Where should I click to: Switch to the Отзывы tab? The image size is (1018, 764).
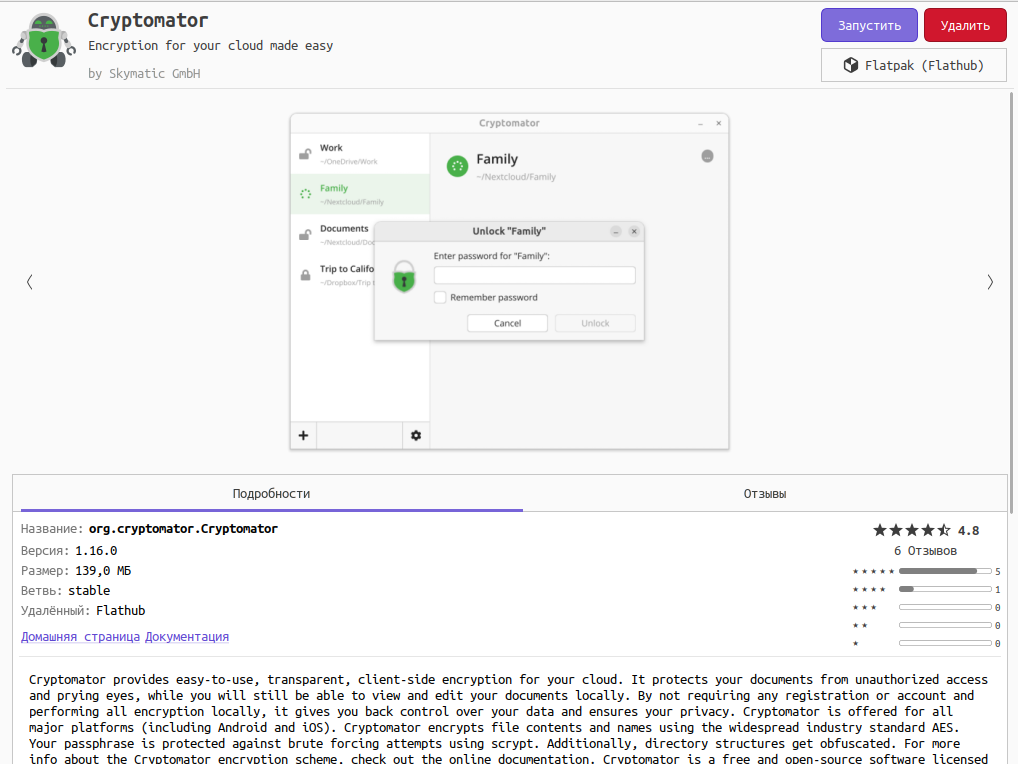click(765, 493)
